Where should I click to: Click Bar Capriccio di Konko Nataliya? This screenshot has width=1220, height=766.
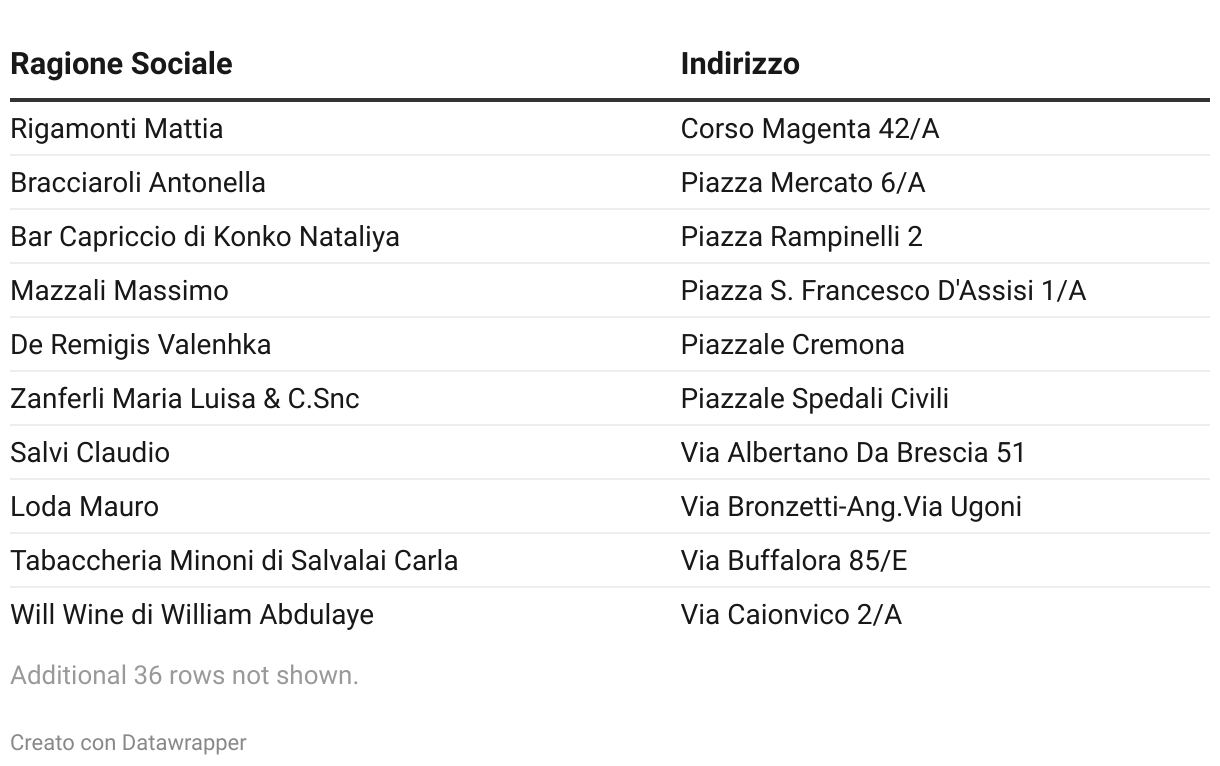(205, 237)
